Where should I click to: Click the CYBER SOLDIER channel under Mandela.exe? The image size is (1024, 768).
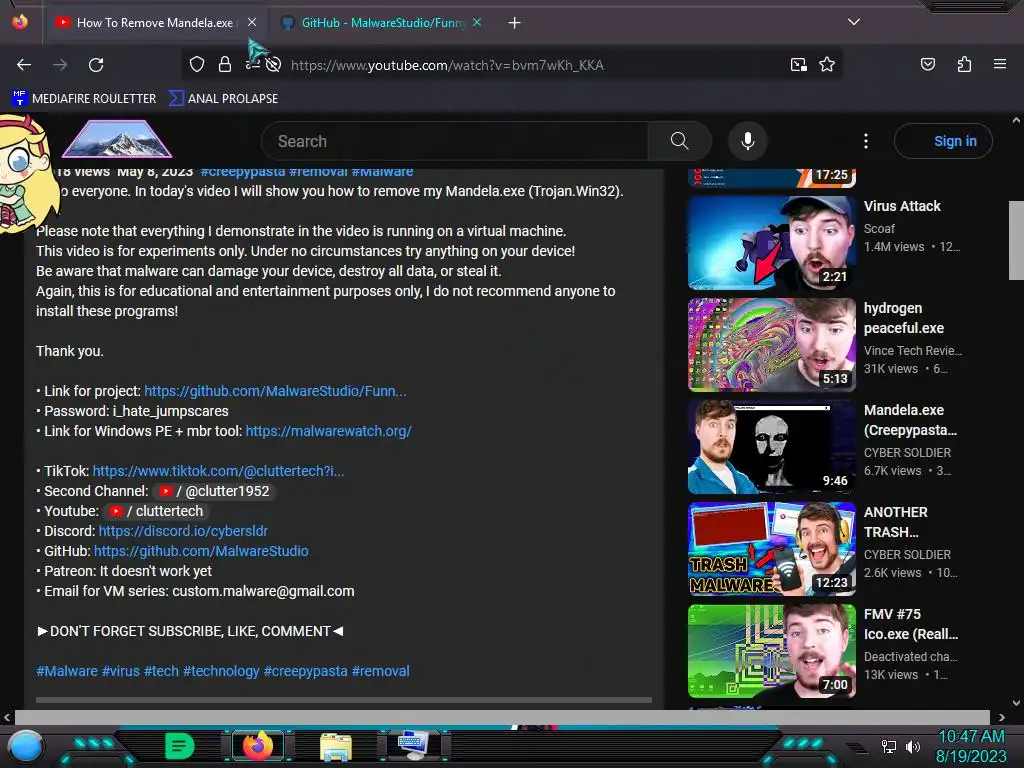point(907,453)
